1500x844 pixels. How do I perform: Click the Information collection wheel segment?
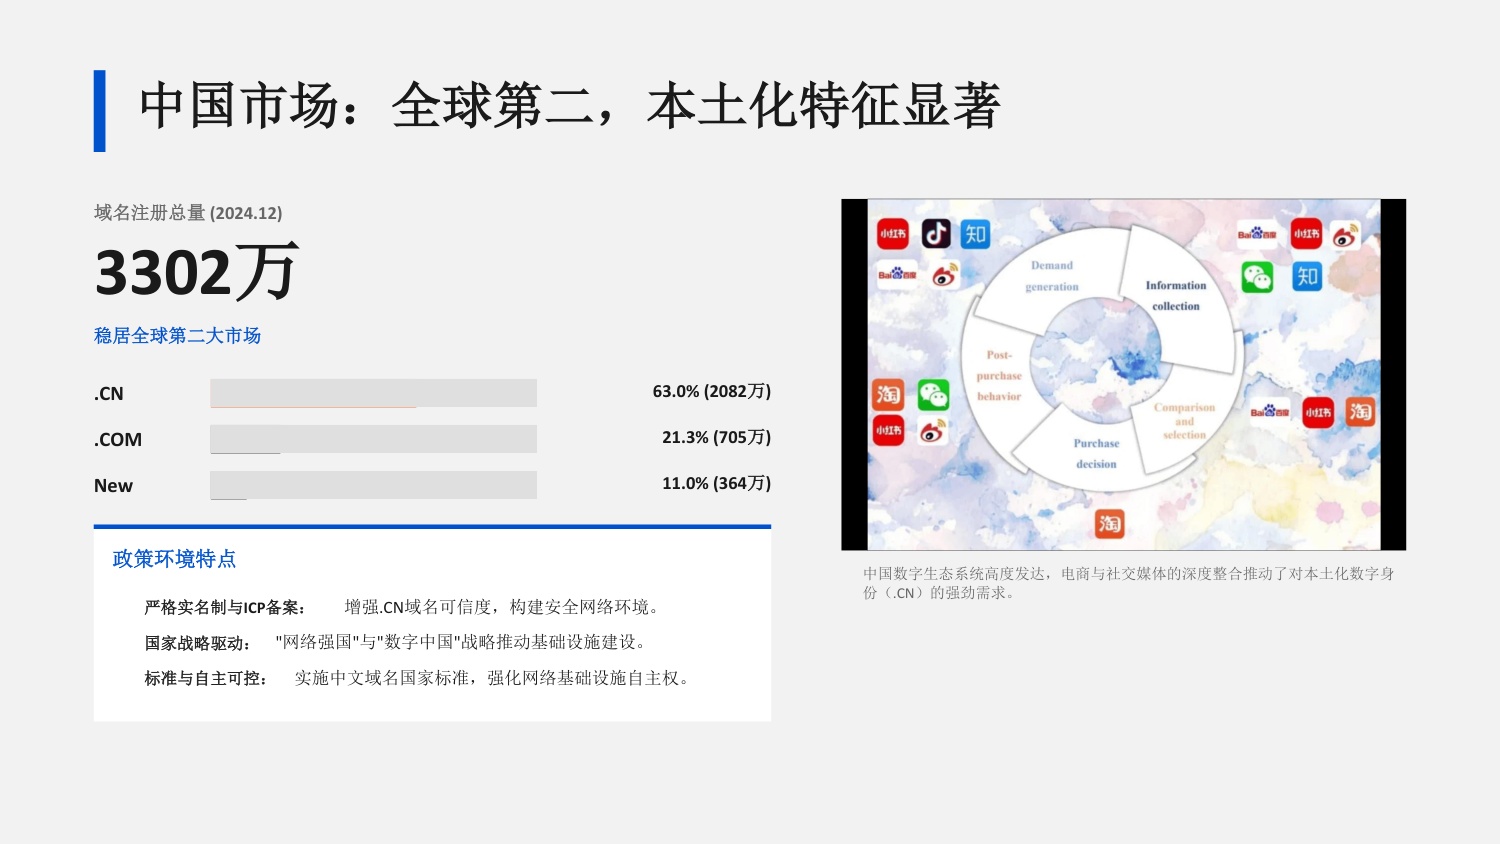(x=1175, y=296)
